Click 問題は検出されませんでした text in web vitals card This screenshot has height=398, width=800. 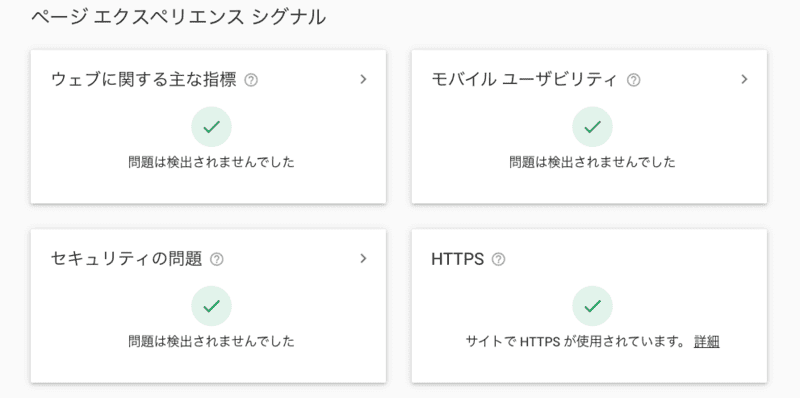pos(211,163)
